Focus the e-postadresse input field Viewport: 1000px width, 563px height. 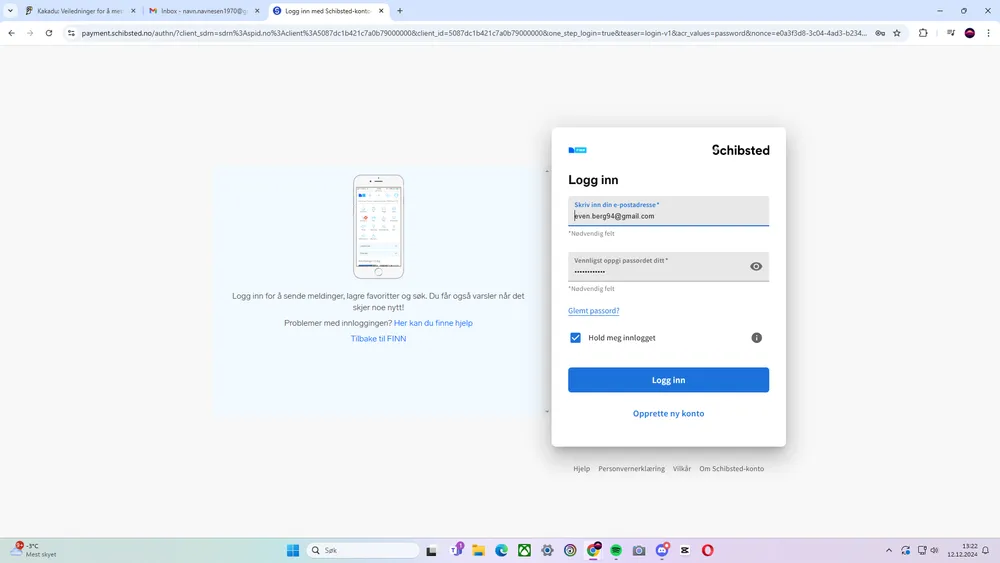tap(668, 211)
